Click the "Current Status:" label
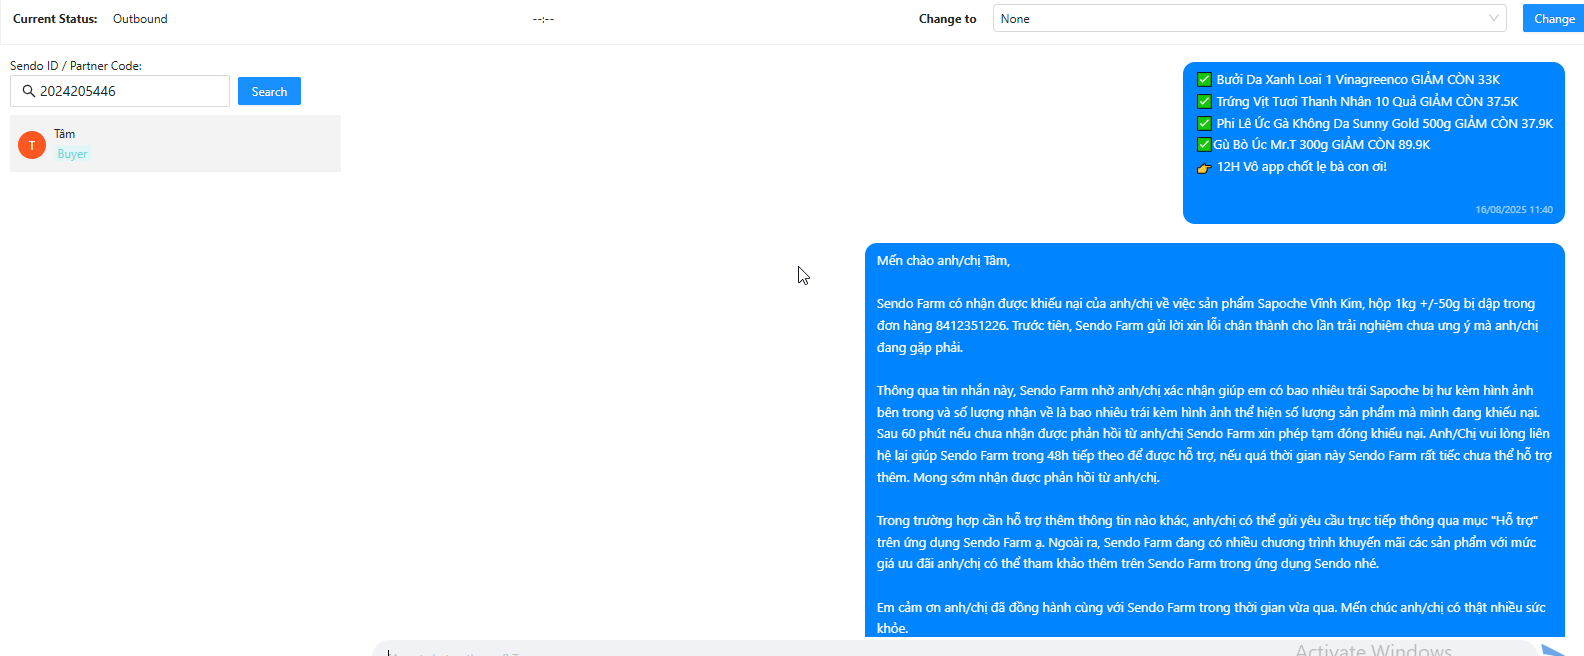1584x656 pixels. point(55,19)
